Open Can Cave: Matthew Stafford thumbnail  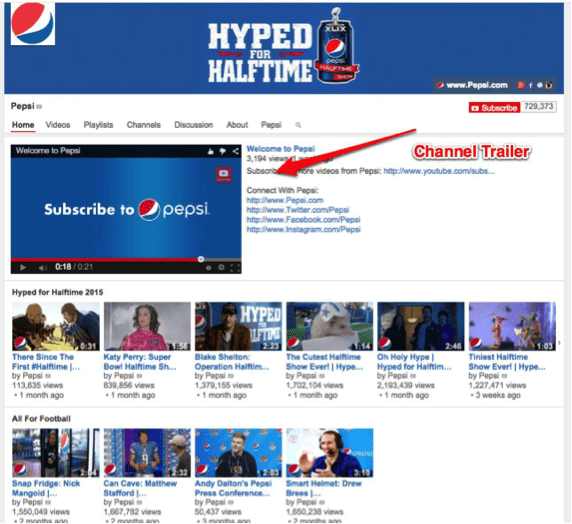tap(147, 453)
